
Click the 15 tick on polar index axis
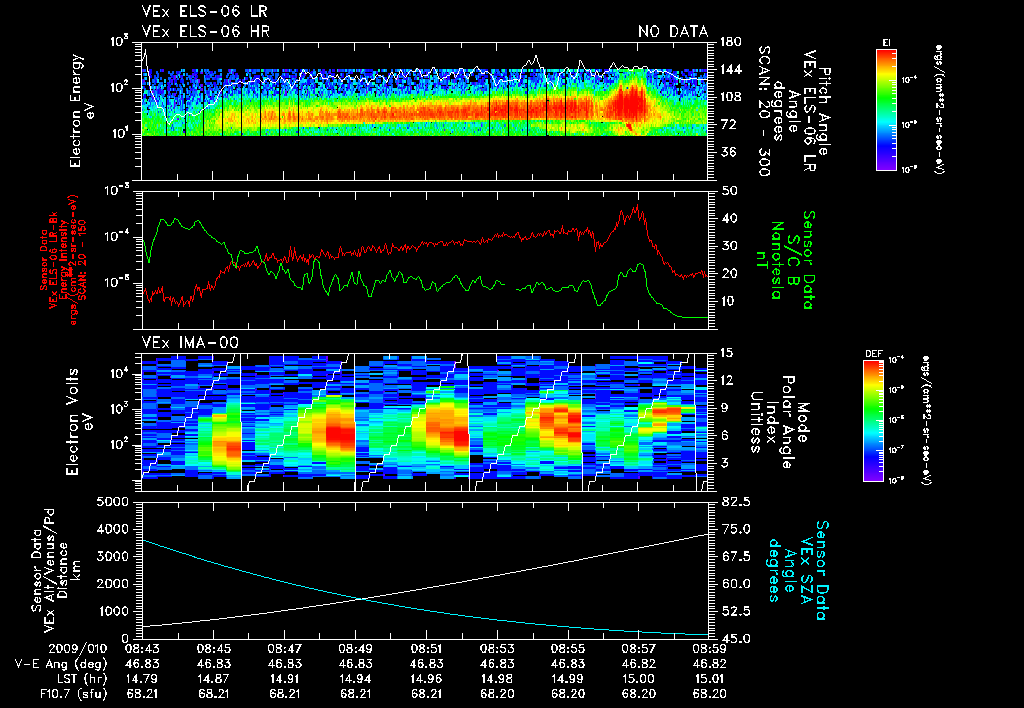728,353
